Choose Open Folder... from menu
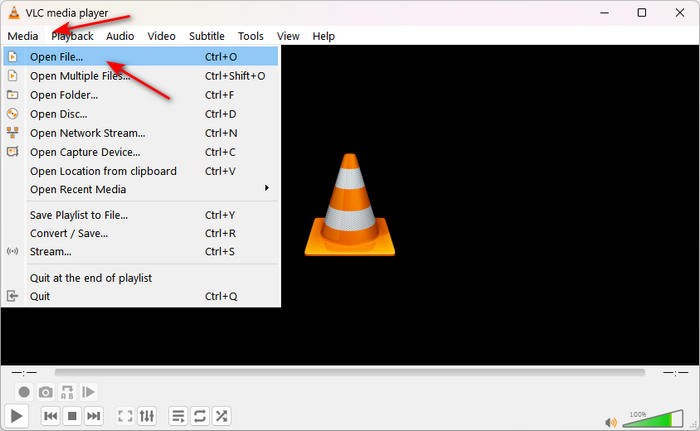 coord(141,95)
